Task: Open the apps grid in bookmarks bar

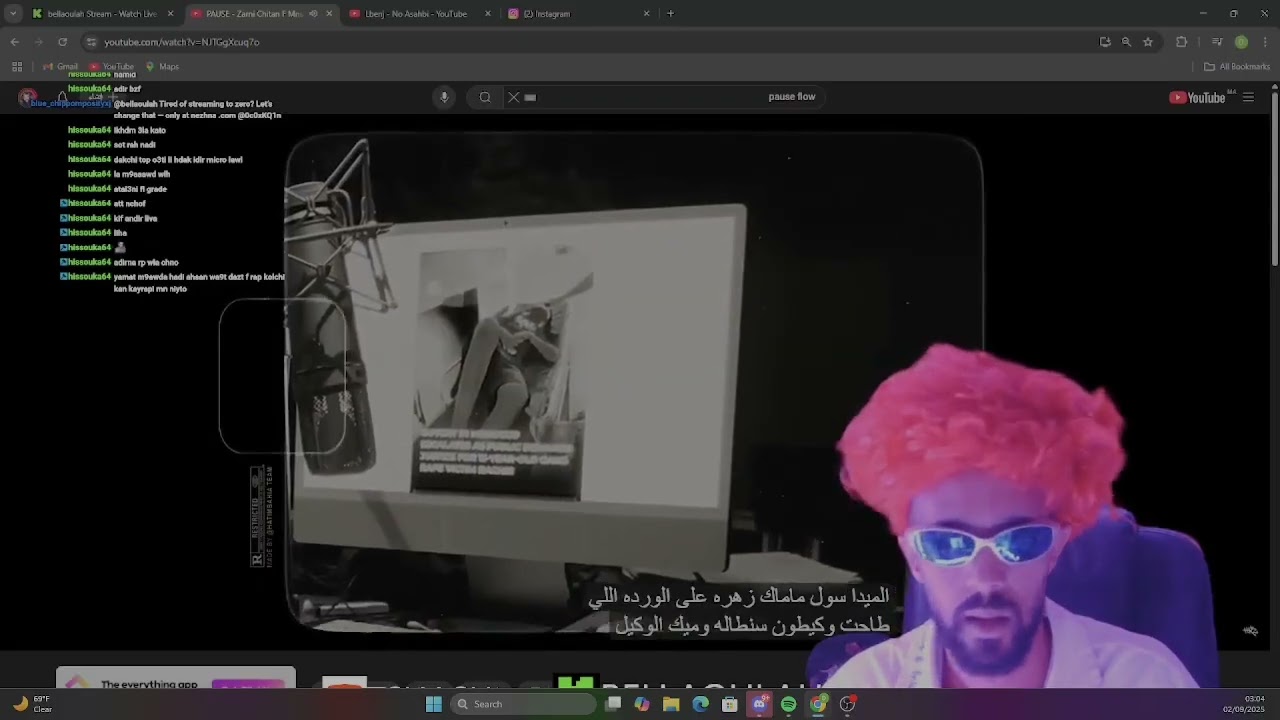Action: [x=17, y=67]
